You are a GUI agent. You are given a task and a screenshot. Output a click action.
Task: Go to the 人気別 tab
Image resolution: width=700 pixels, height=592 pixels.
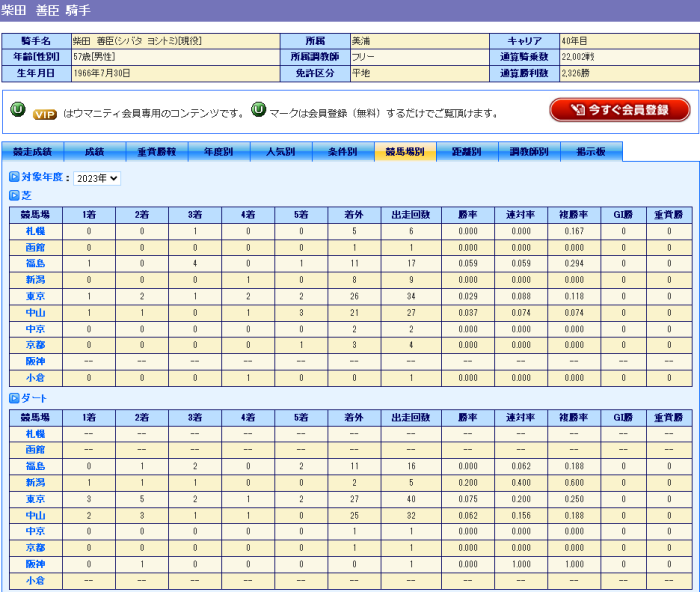pyautogui.click(x=281, y=152)
